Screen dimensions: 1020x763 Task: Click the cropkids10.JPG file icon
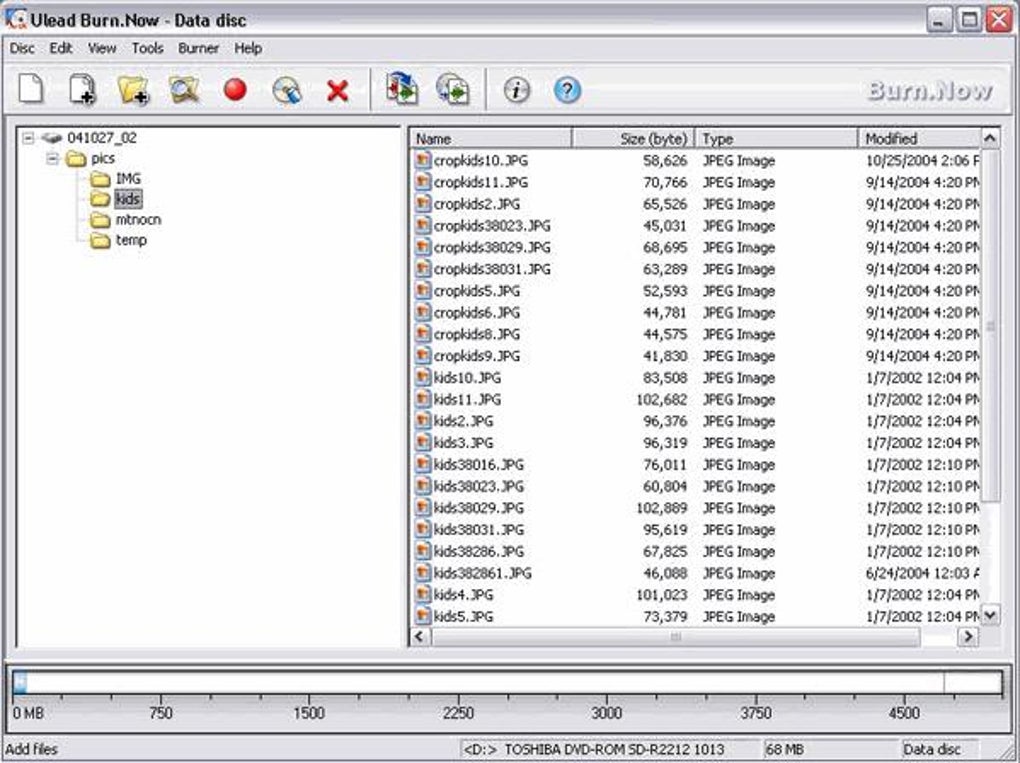[x=423, y=160]
